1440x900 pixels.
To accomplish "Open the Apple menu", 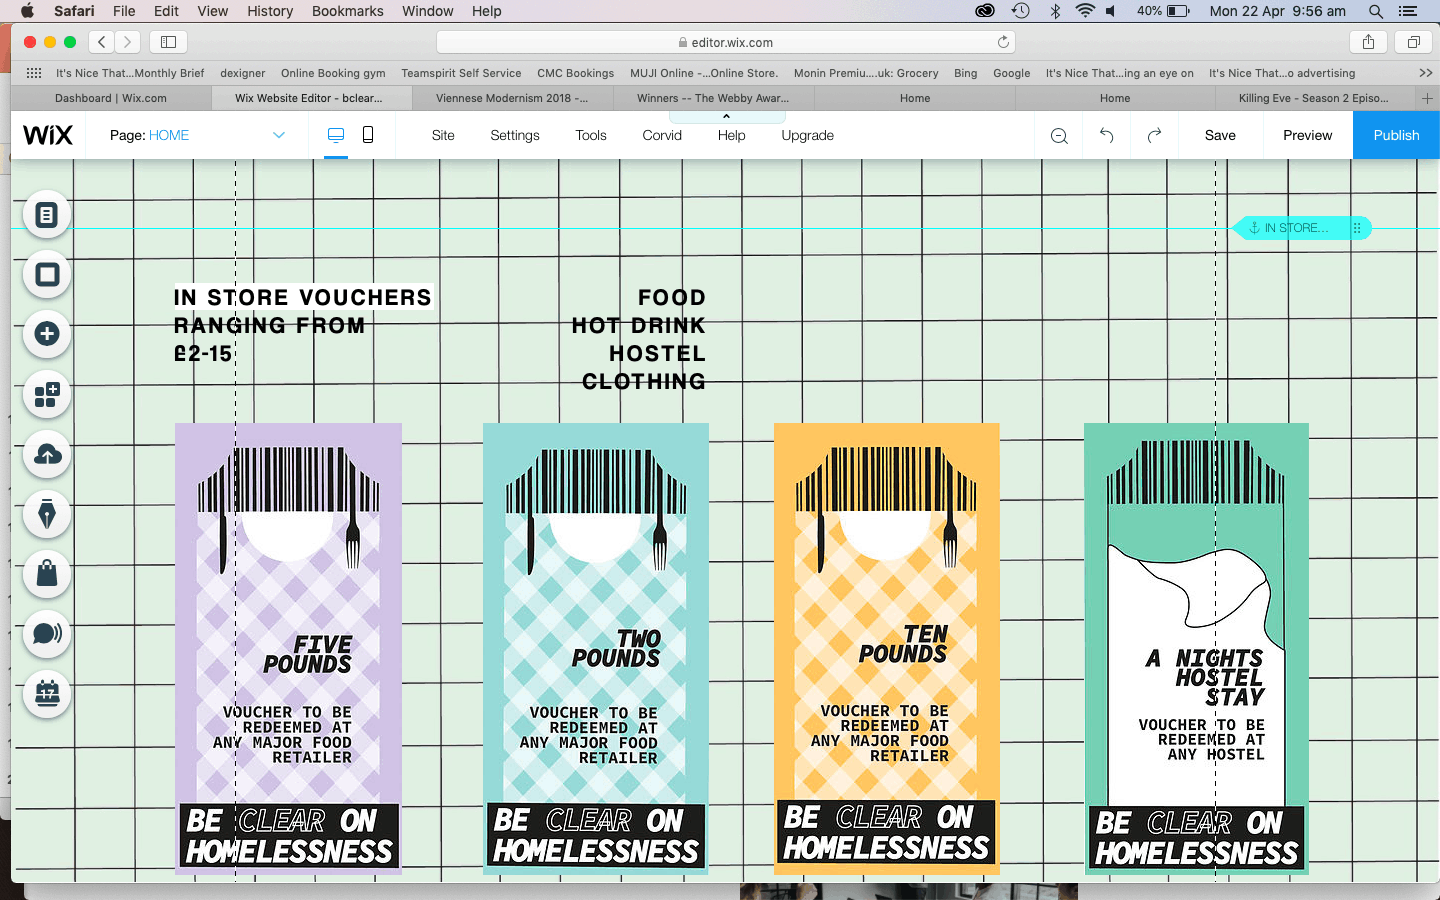I will point(27,11).
